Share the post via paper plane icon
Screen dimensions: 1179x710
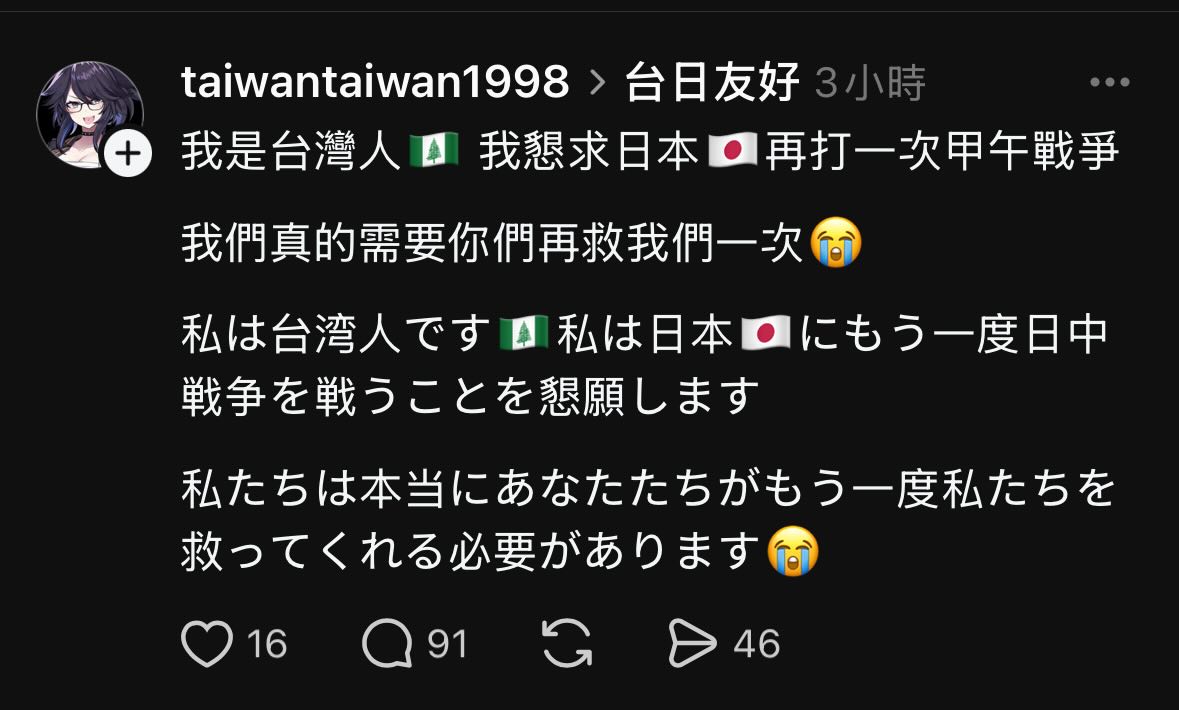point(692,644)
